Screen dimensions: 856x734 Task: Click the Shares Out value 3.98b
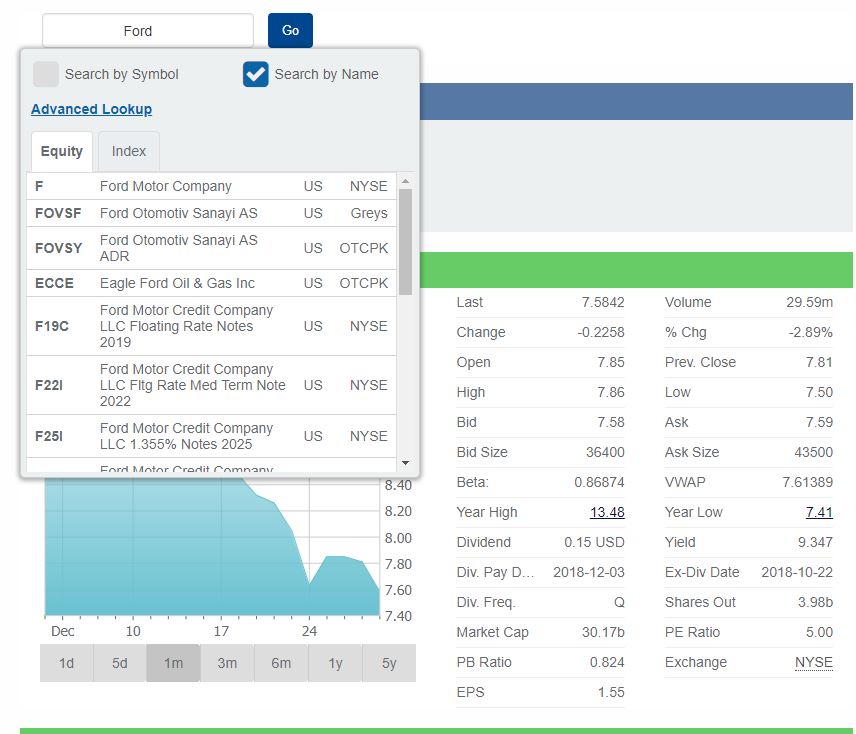815,602
